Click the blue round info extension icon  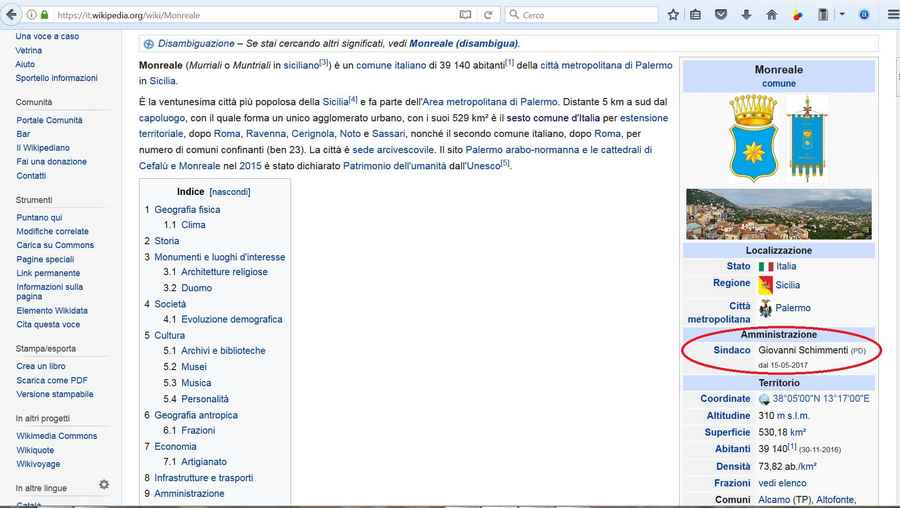[864, 15]
